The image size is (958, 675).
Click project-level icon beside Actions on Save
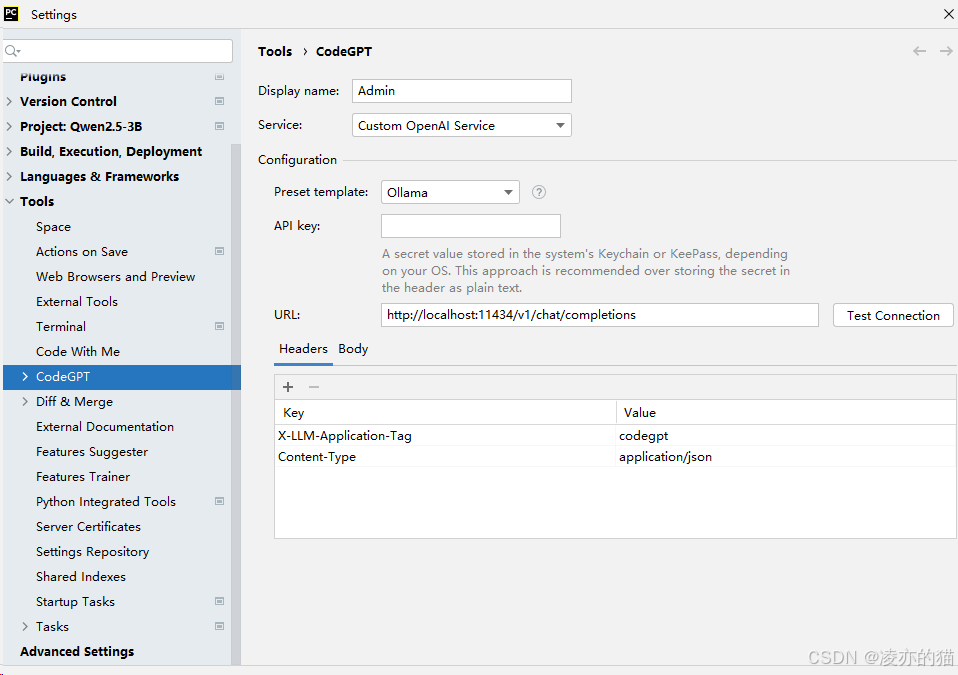tap(219, 252)
